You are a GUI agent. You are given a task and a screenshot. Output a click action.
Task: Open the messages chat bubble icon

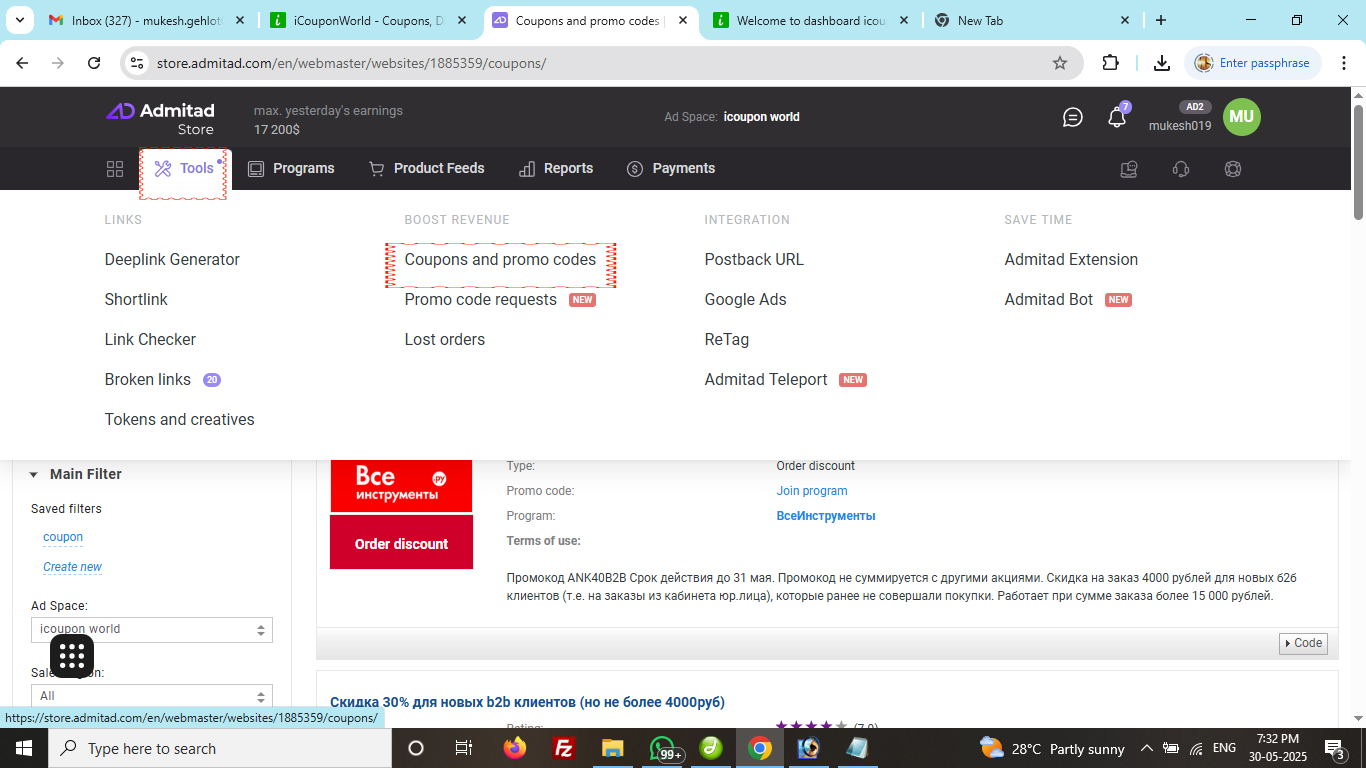(1072, 118)
